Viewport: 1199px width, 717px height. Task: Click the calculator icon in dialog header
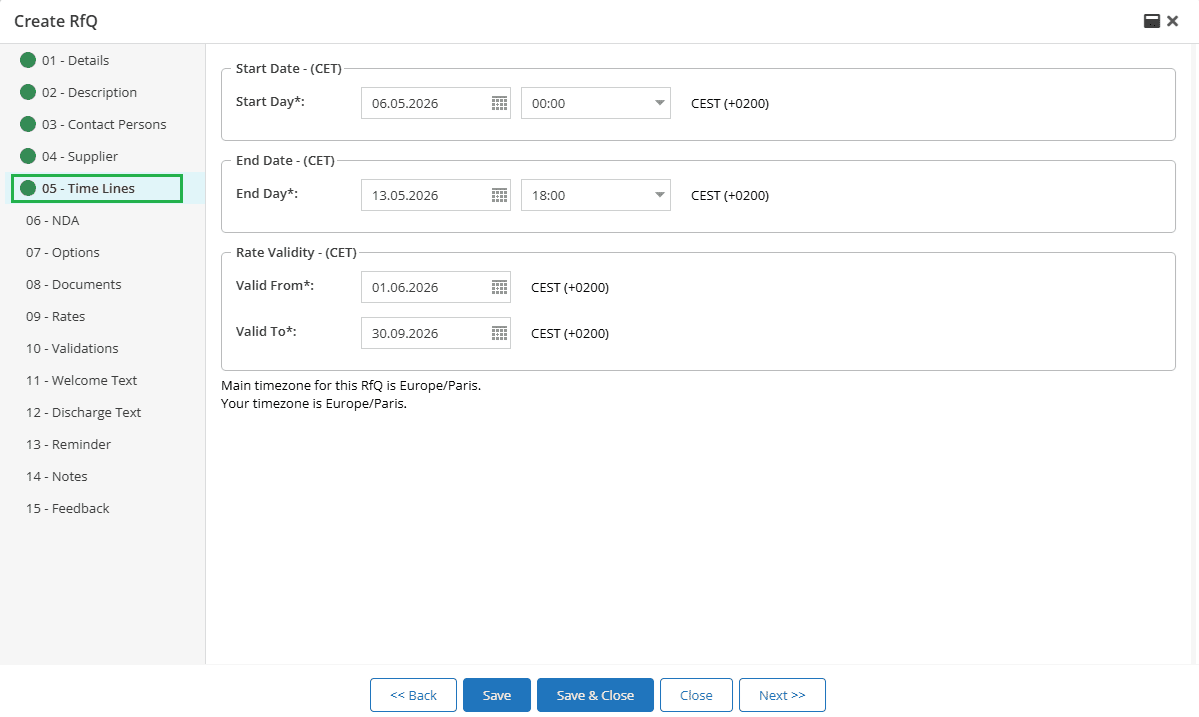pos(1152,21)
